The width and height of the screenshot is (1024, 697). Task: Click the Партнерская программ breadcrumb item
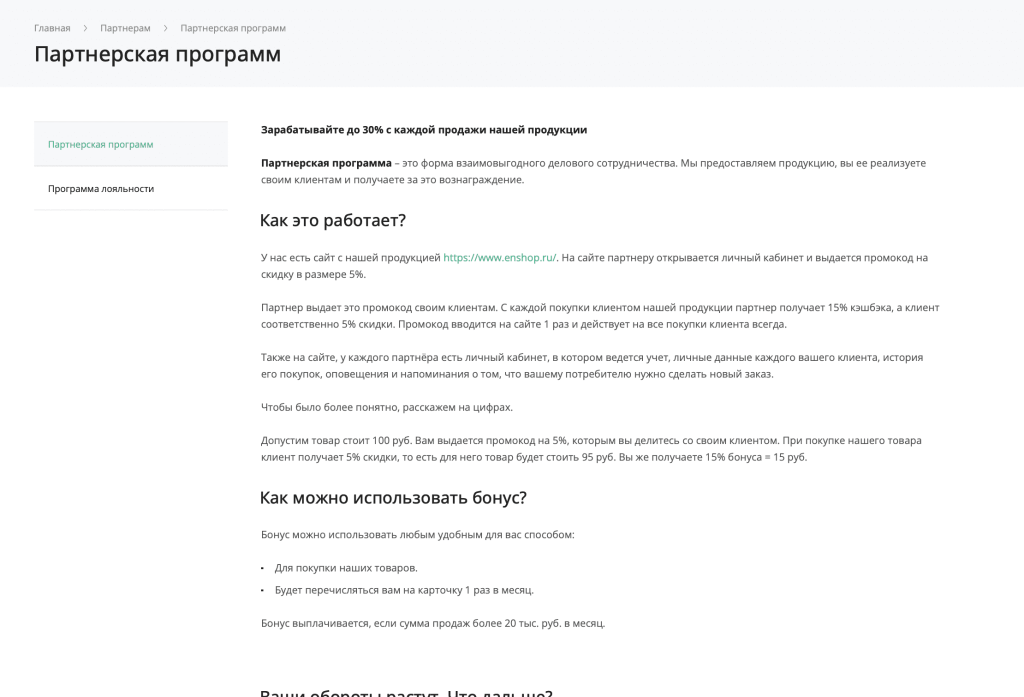pos(233,28)
